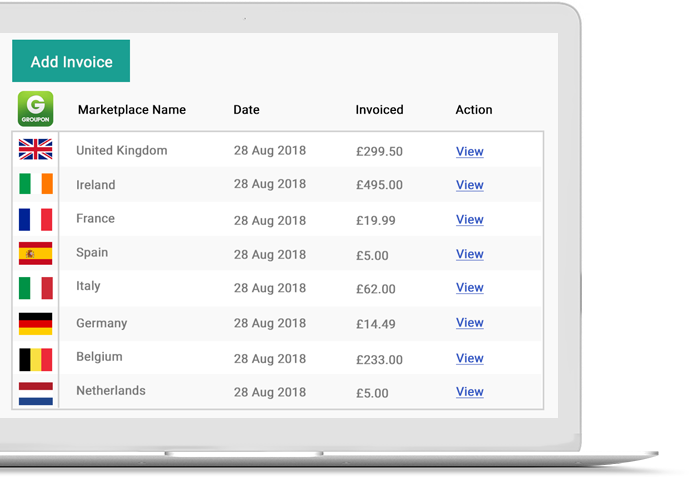Click the Groupon logo icon

coord(36,109)
